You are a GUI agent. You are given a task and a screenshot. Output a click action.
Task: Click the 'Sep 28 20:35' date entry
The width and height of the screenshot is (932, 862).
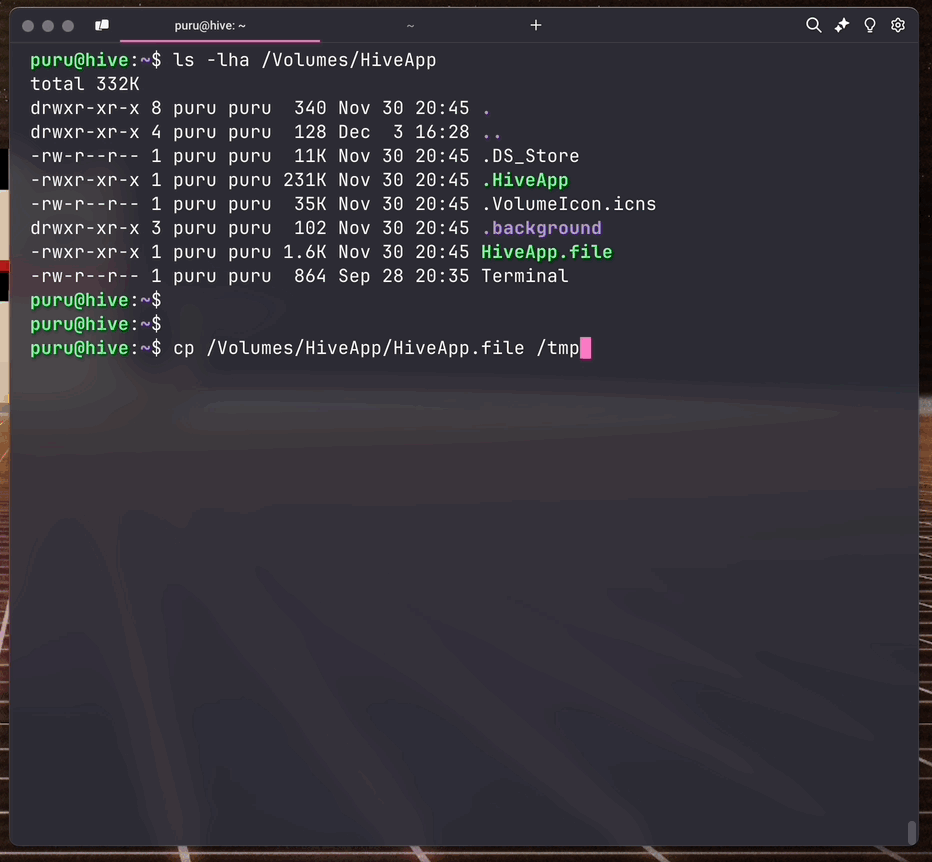404,276
